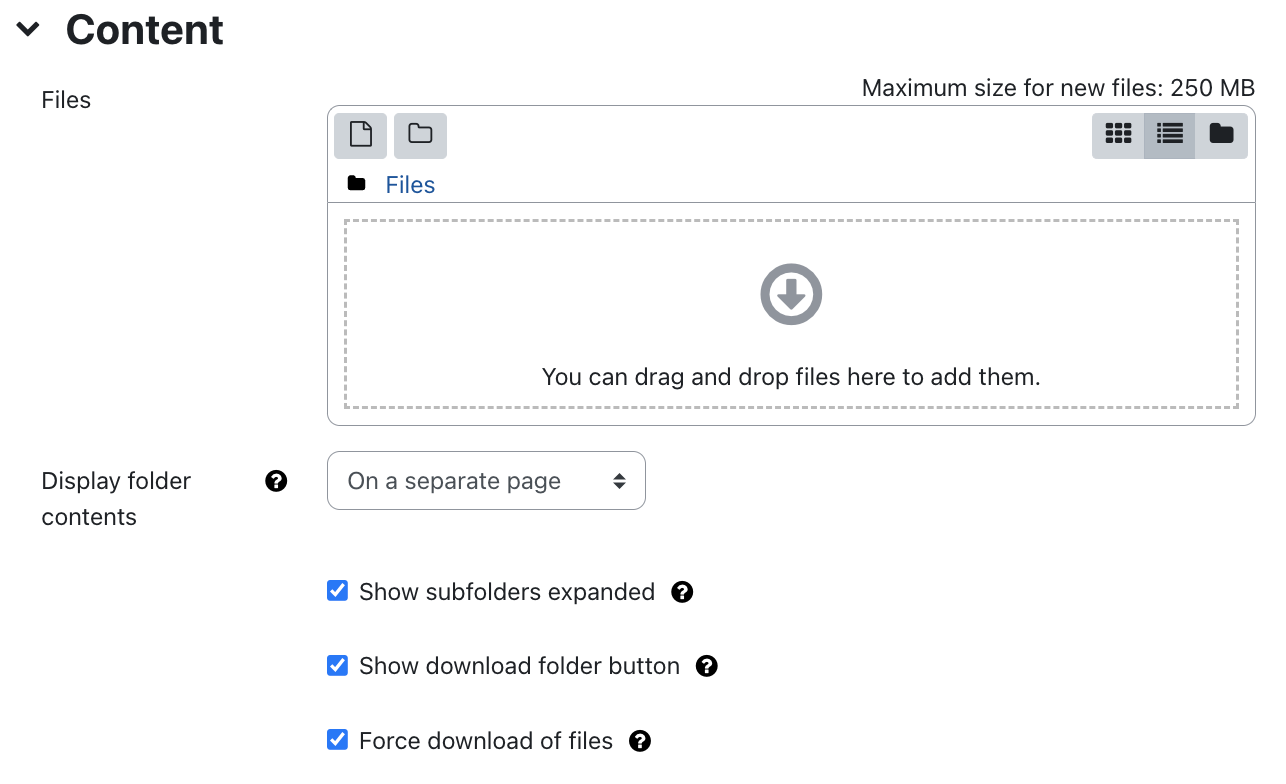Click the black folder icon beside Files path
1286x784 pixels.
click(x=356, y=184)
